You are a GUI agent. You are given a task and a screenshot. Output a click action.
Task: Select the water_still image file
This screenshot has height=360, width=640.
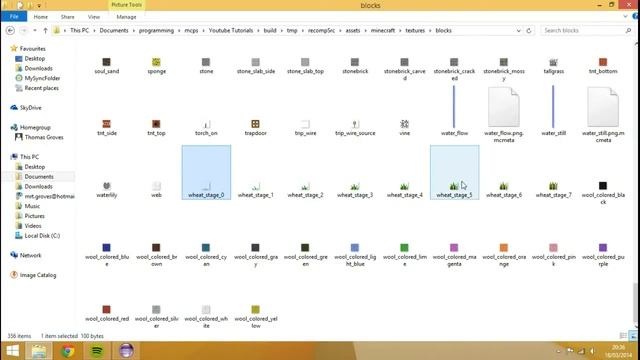pos(553,111)
